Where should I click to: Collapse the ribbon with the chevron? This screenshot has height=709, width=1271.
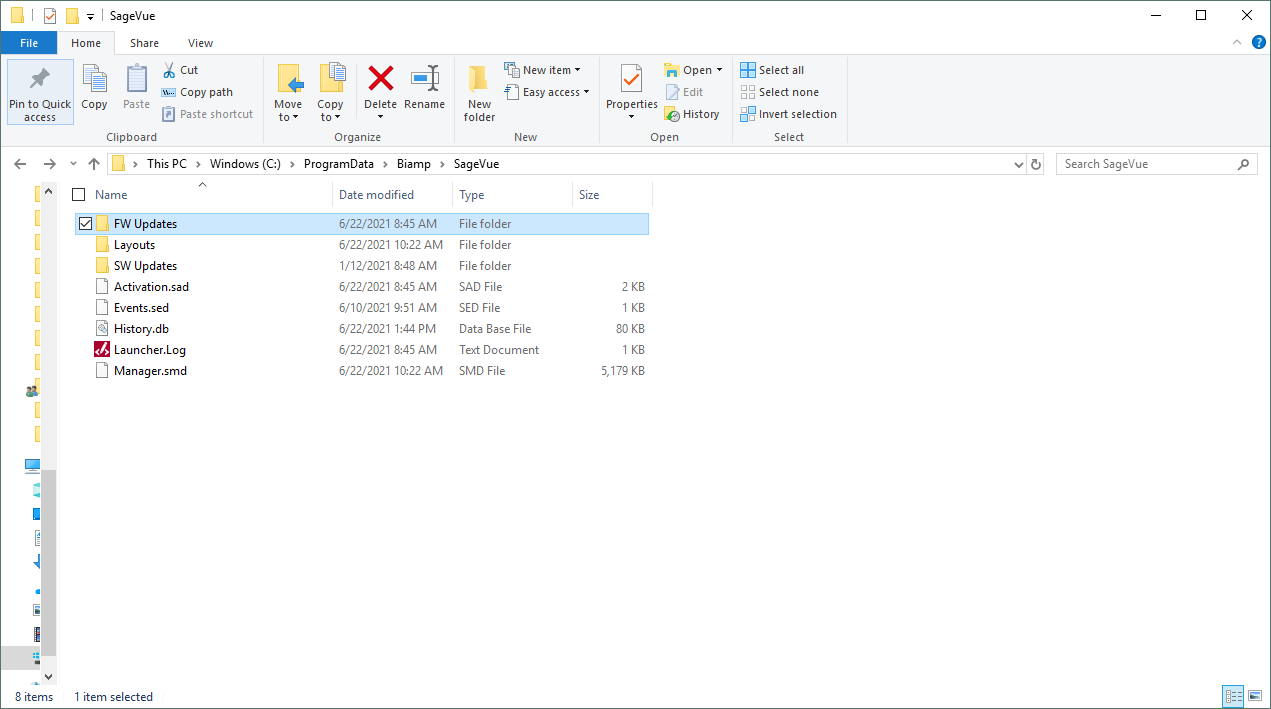pos(1236,43)
